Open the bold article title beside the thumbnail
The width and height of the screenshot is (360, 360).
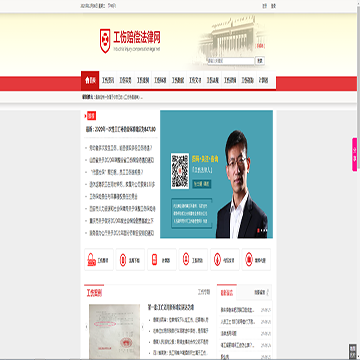(171, 307)
